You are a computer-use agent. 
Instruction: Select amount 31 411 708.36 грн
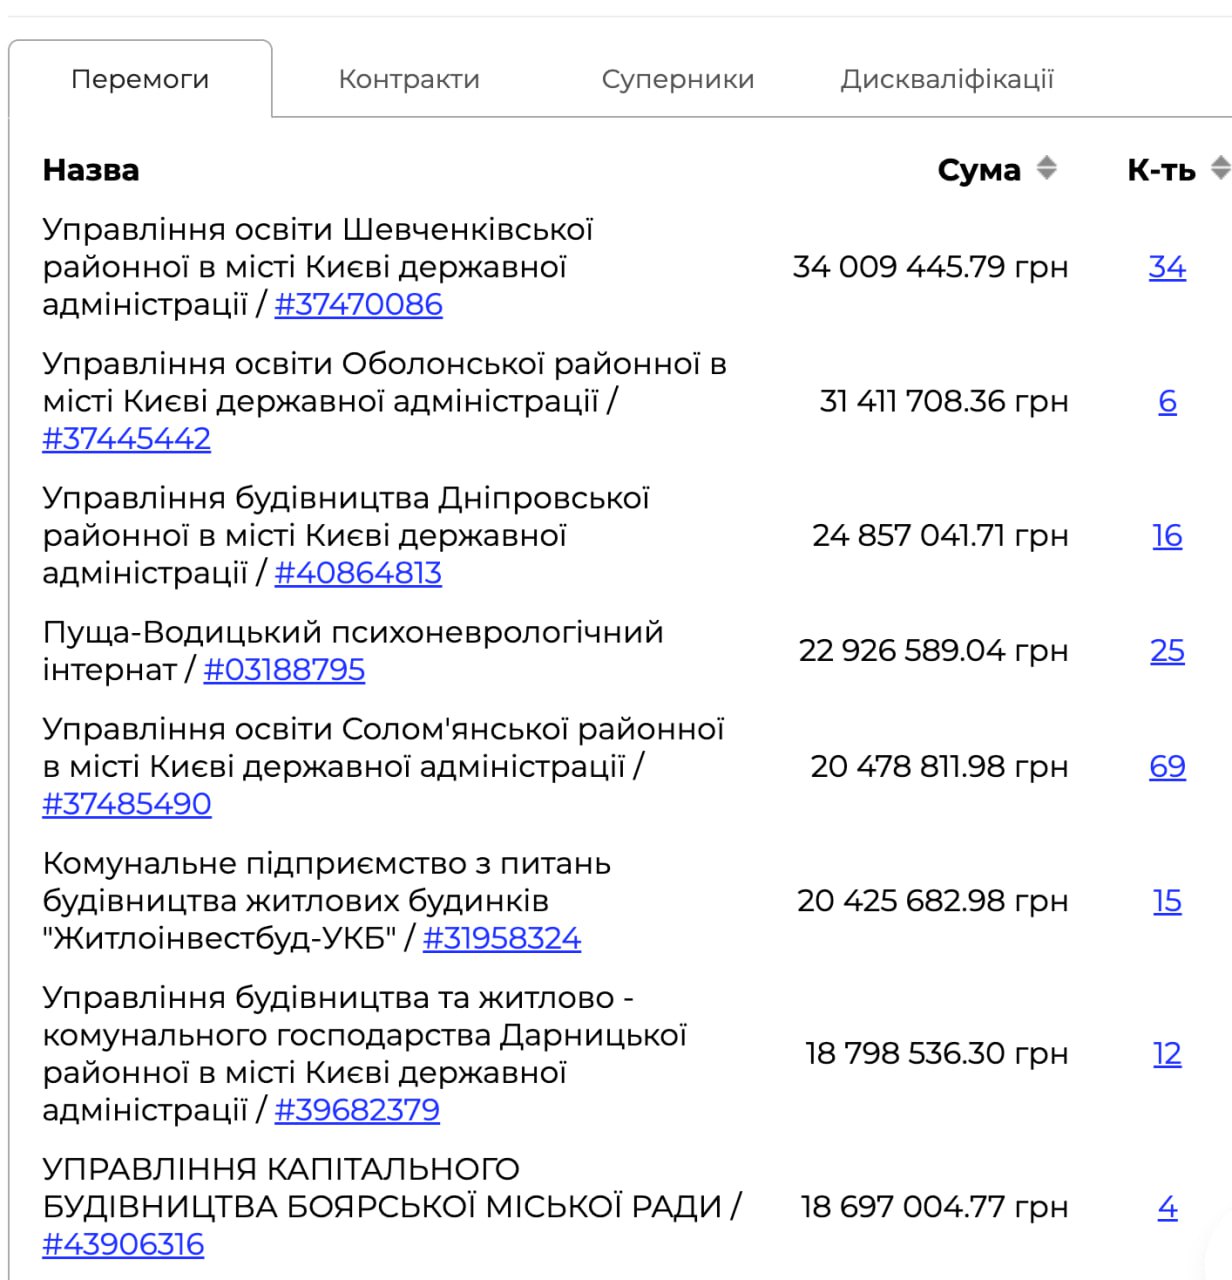944,401
